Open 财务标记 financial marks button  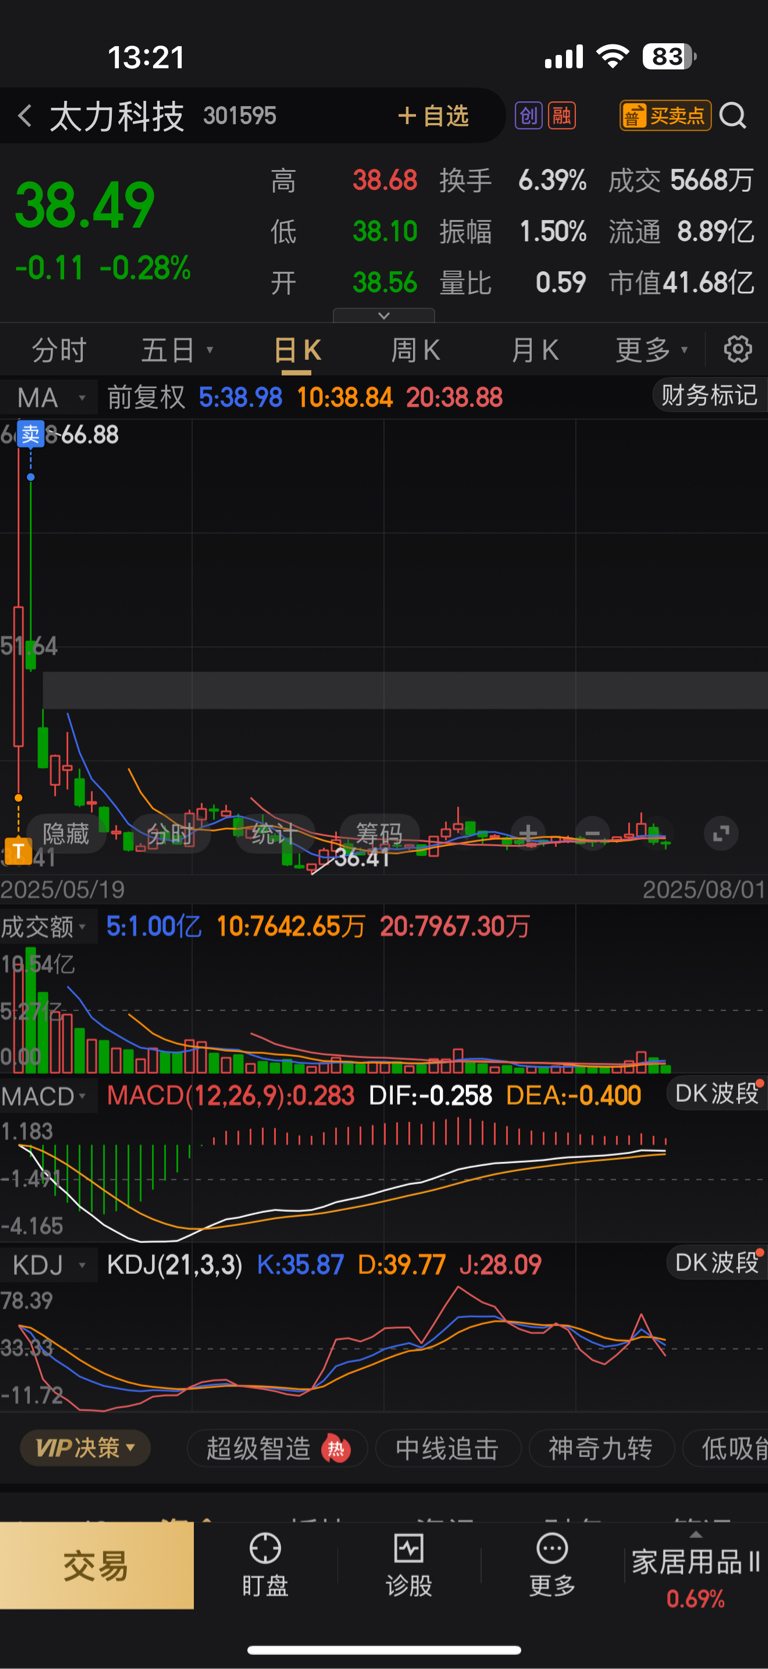tap(709, 396)
